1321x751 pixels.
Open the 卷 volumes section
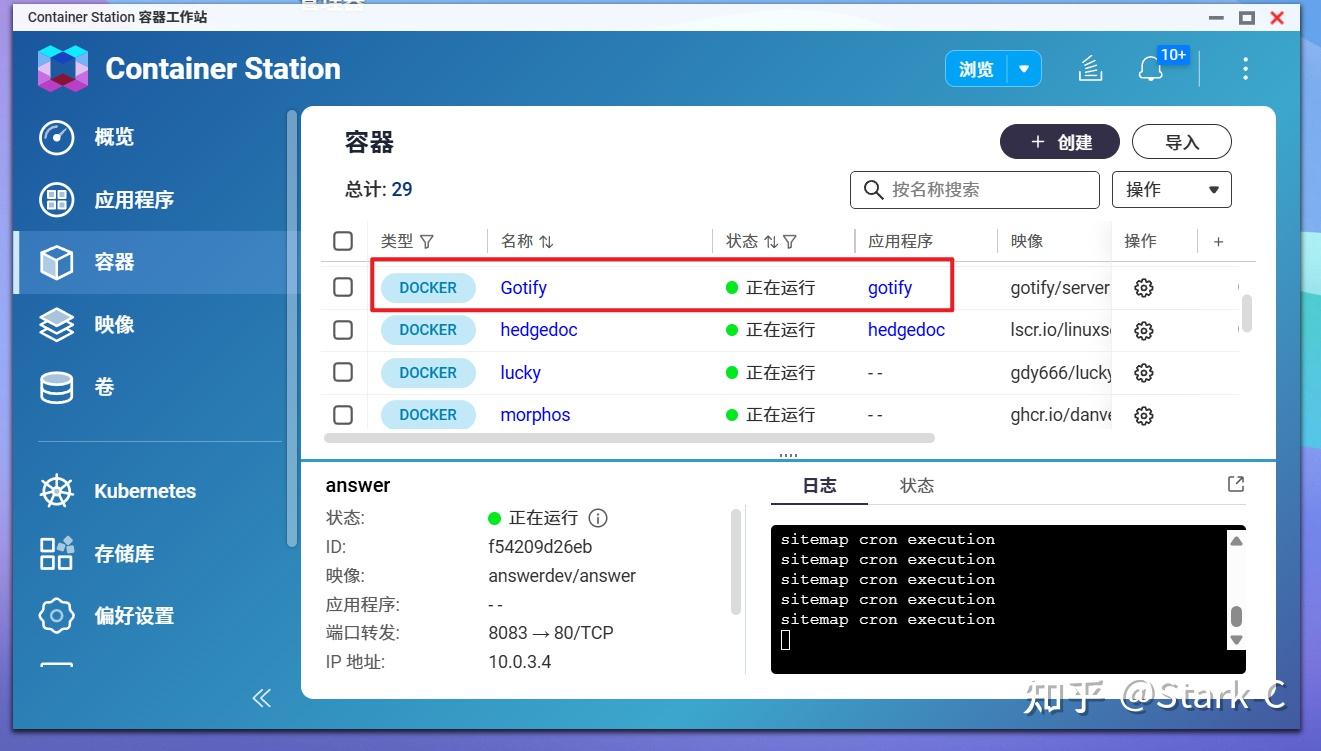tap(104, 387)
